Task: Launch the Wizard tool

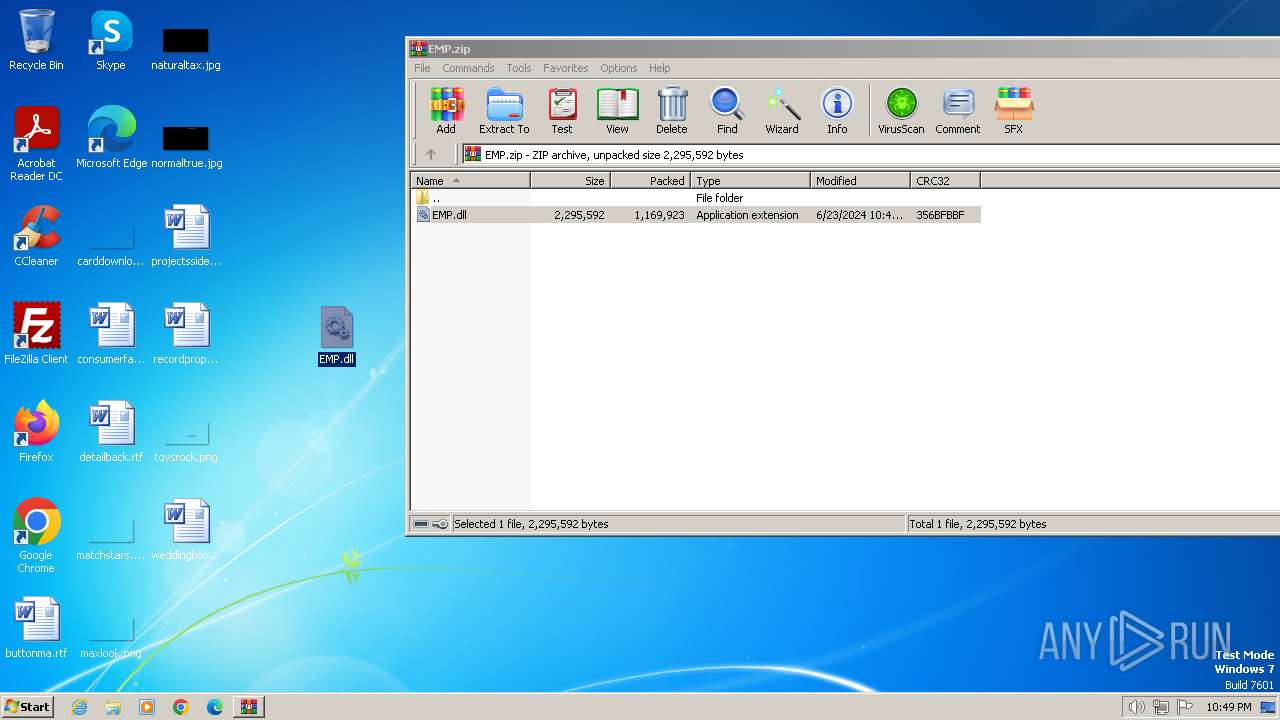Action: (782, 111)
